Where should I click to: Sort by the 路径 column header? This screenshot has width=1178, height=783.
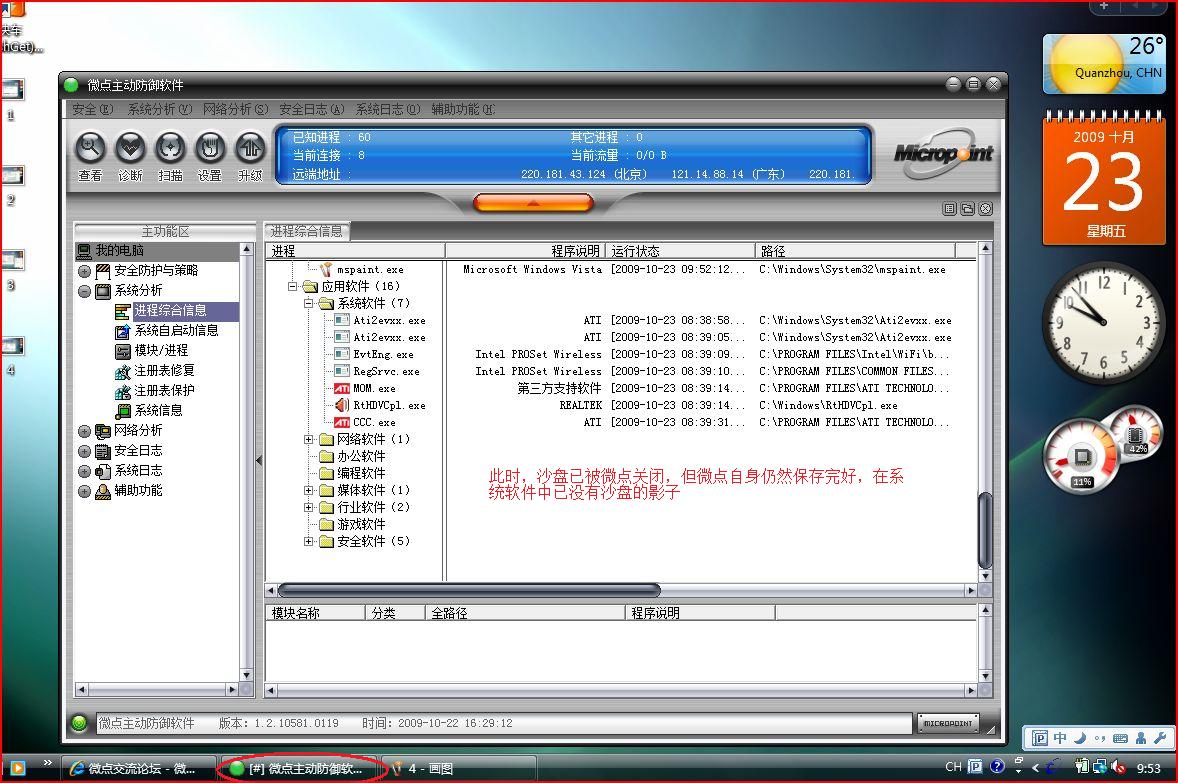[855, 251]
